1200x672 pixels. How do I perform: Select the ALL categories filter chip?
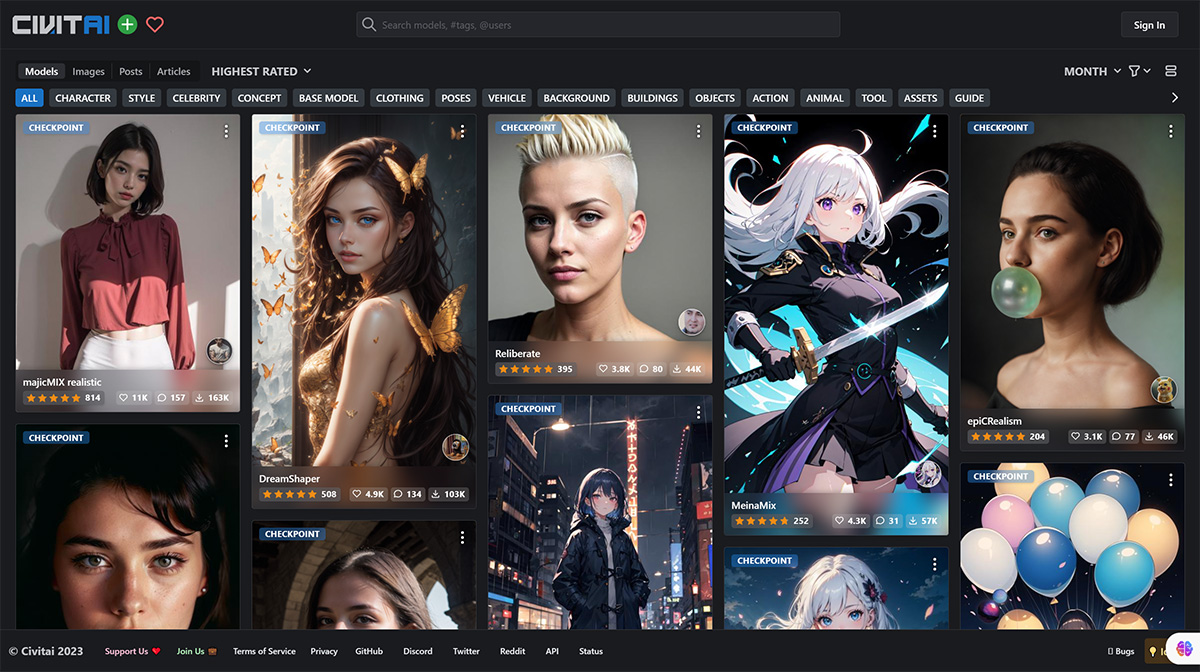[29, 97]
